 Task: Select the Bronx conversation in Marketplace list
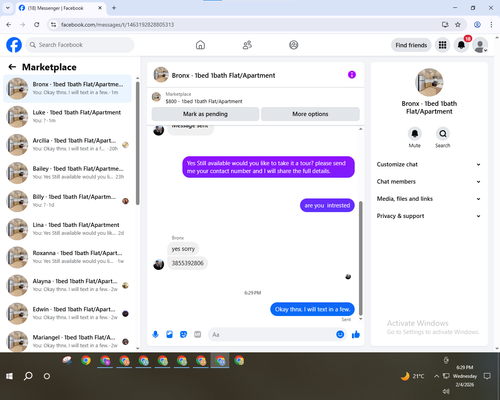(x=68, y=89)
